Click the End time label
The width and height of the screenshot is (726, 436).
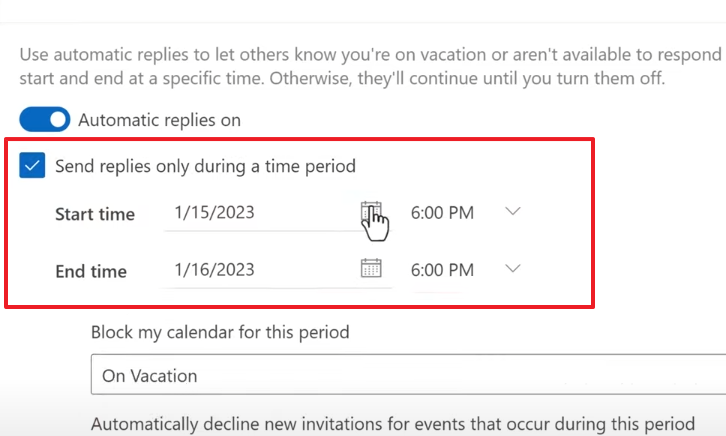click(x=91, y=271)
